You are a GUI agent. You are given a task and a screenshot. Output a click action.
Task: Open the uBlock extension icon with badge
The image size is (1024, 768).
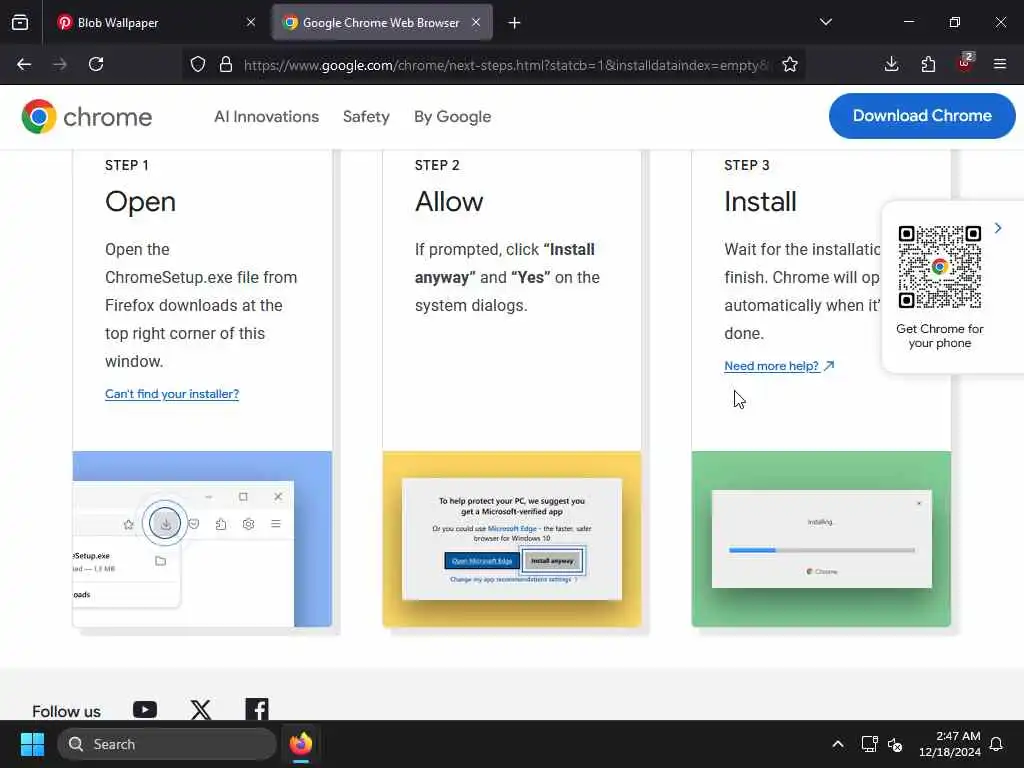click(x=965, y=63)
